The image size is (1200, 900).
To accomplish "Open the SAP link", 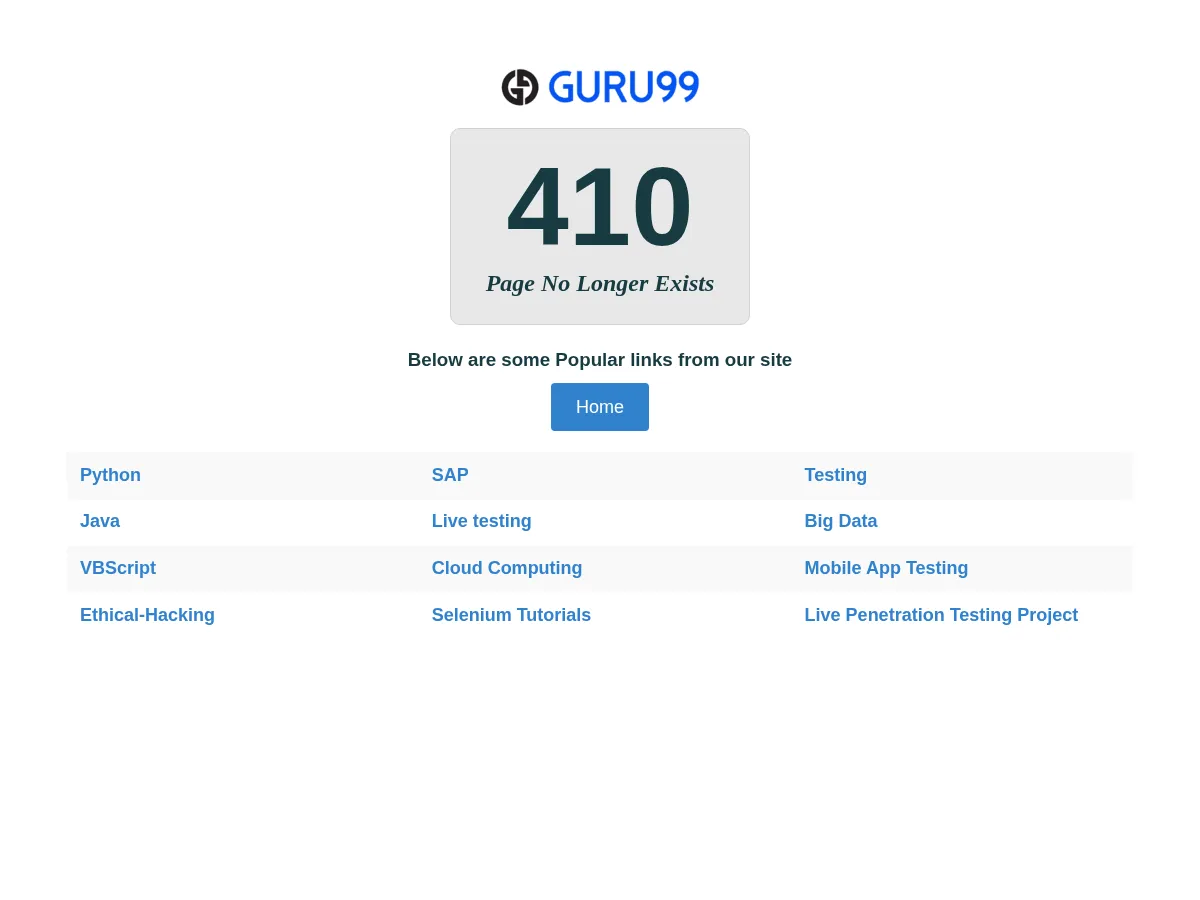I will (449, 475).
